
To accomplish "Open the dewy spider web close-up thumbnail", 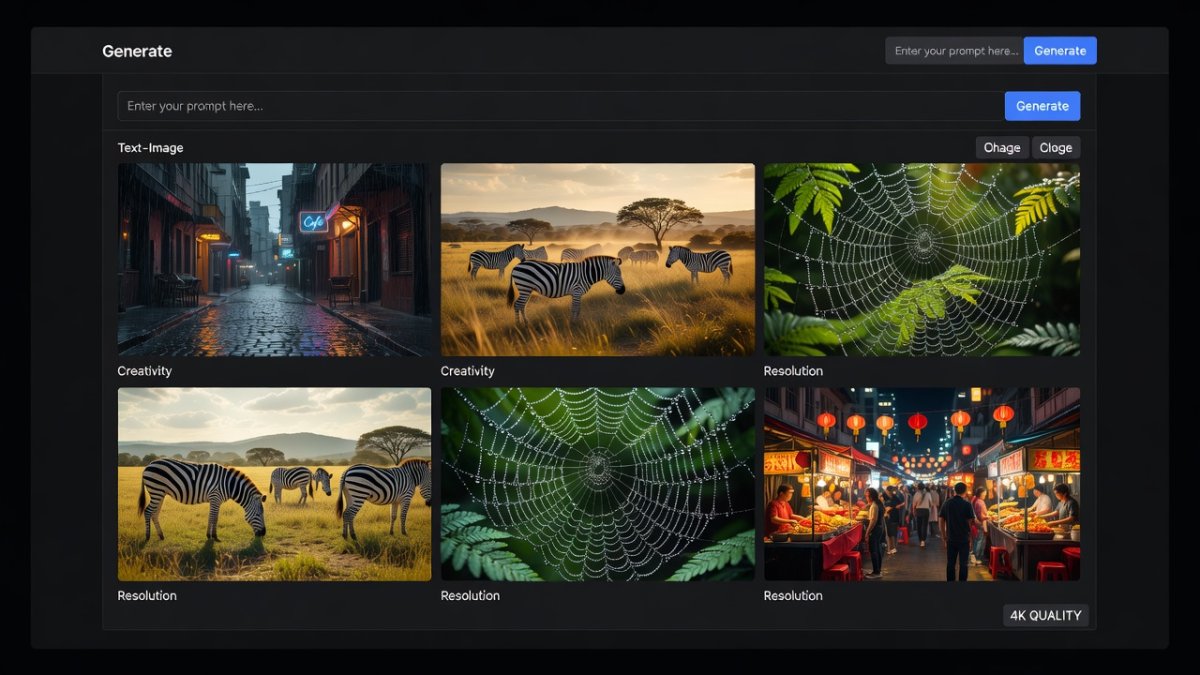I will (598, 484).
